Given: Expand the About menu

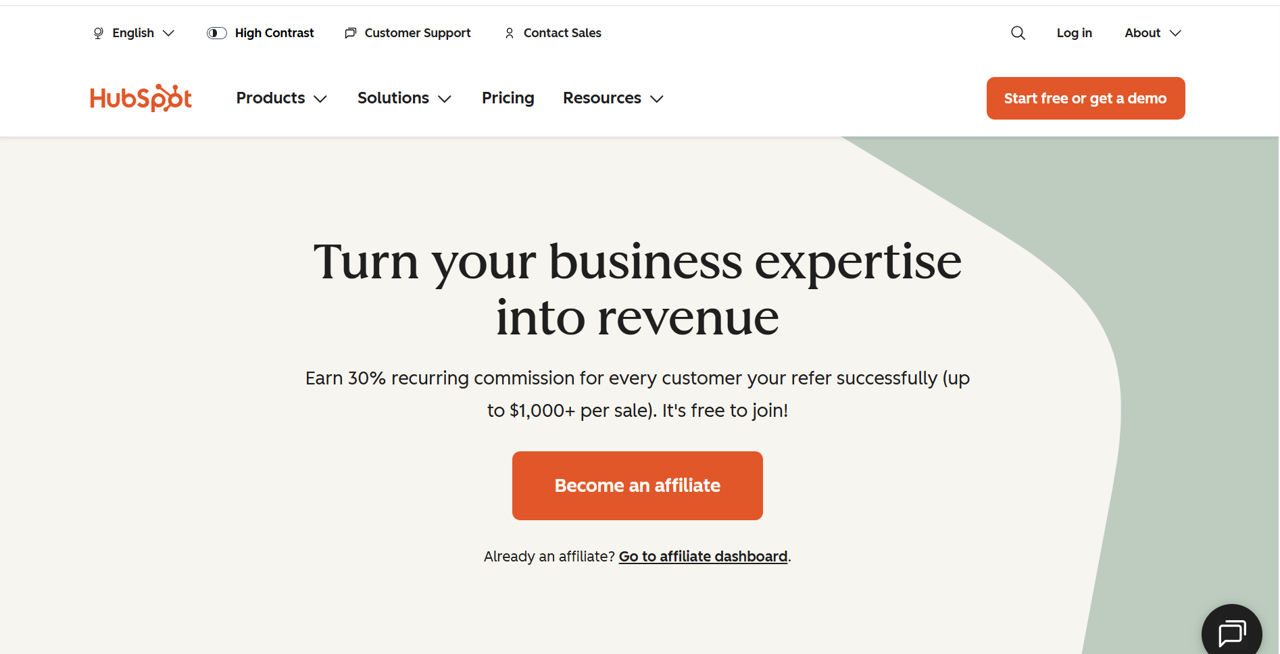Looking at the screenshot, I should 1151,33.
